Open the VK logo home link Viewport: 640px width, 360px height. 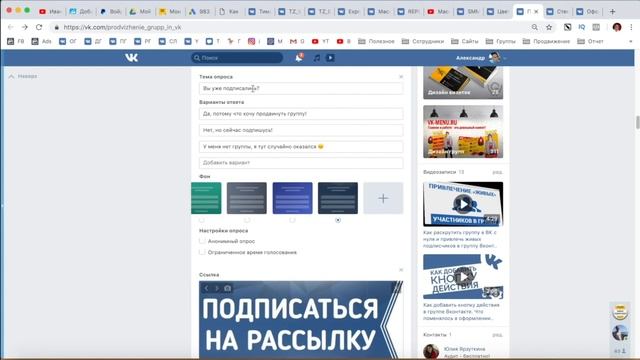(131, 58)
